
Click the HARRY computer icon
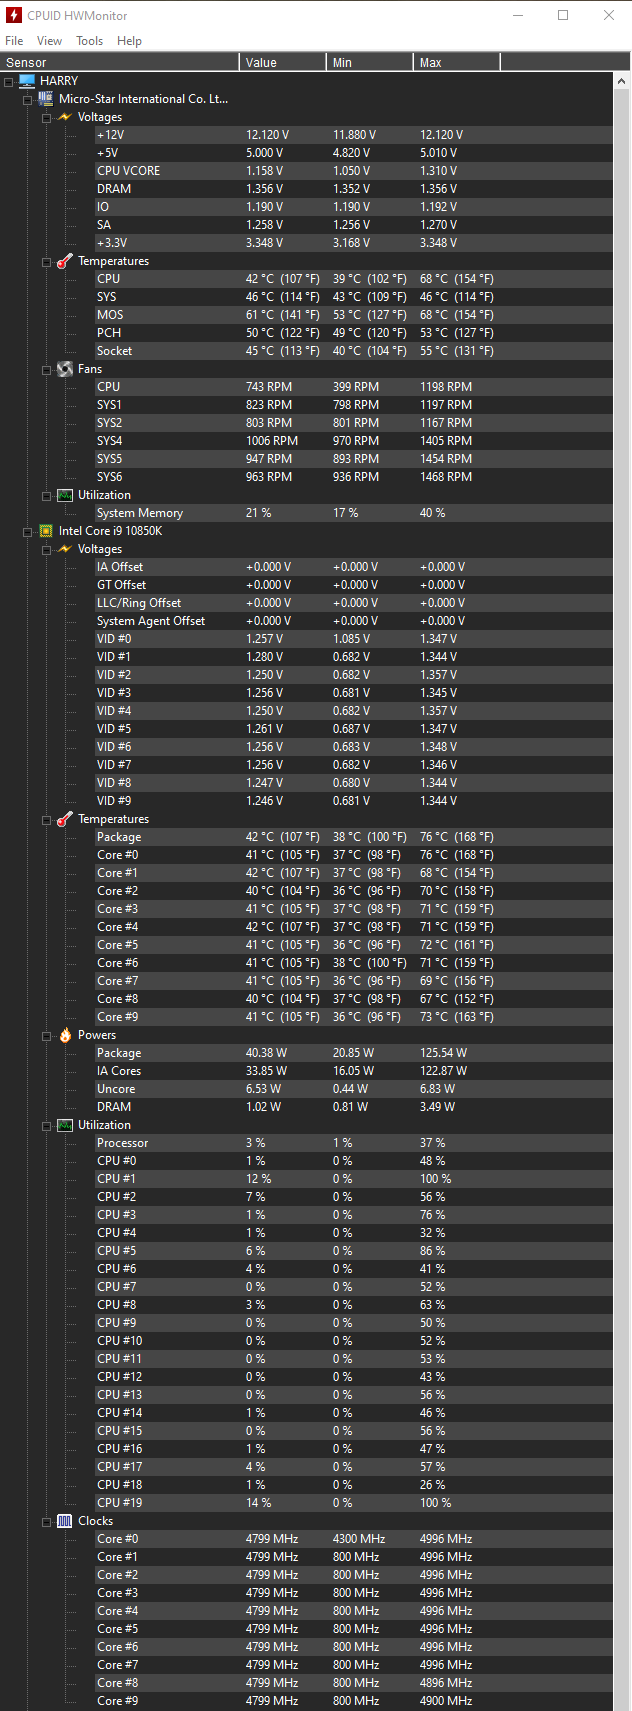(x=27, y=81)
